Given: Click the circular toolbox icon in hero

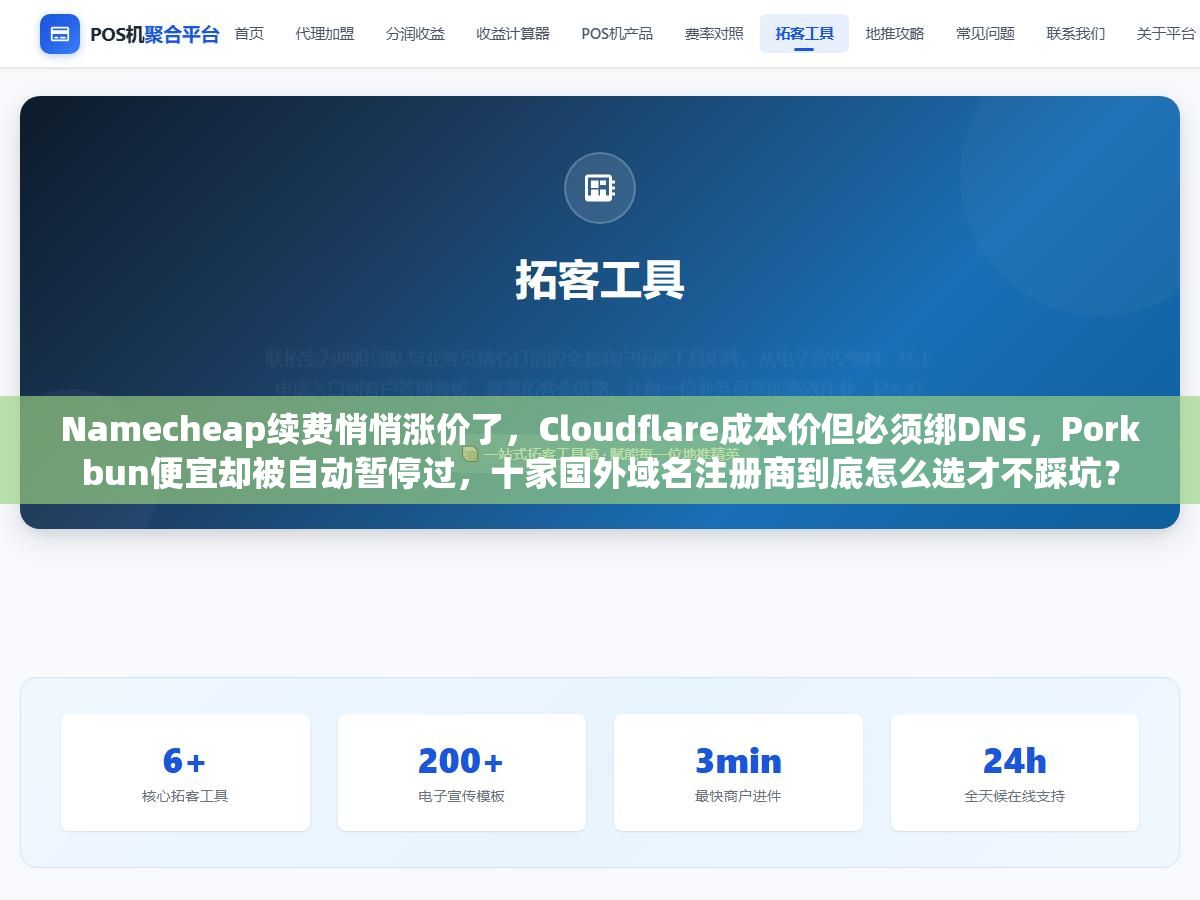Looking at the screenshot, I should tap(600, 188).
